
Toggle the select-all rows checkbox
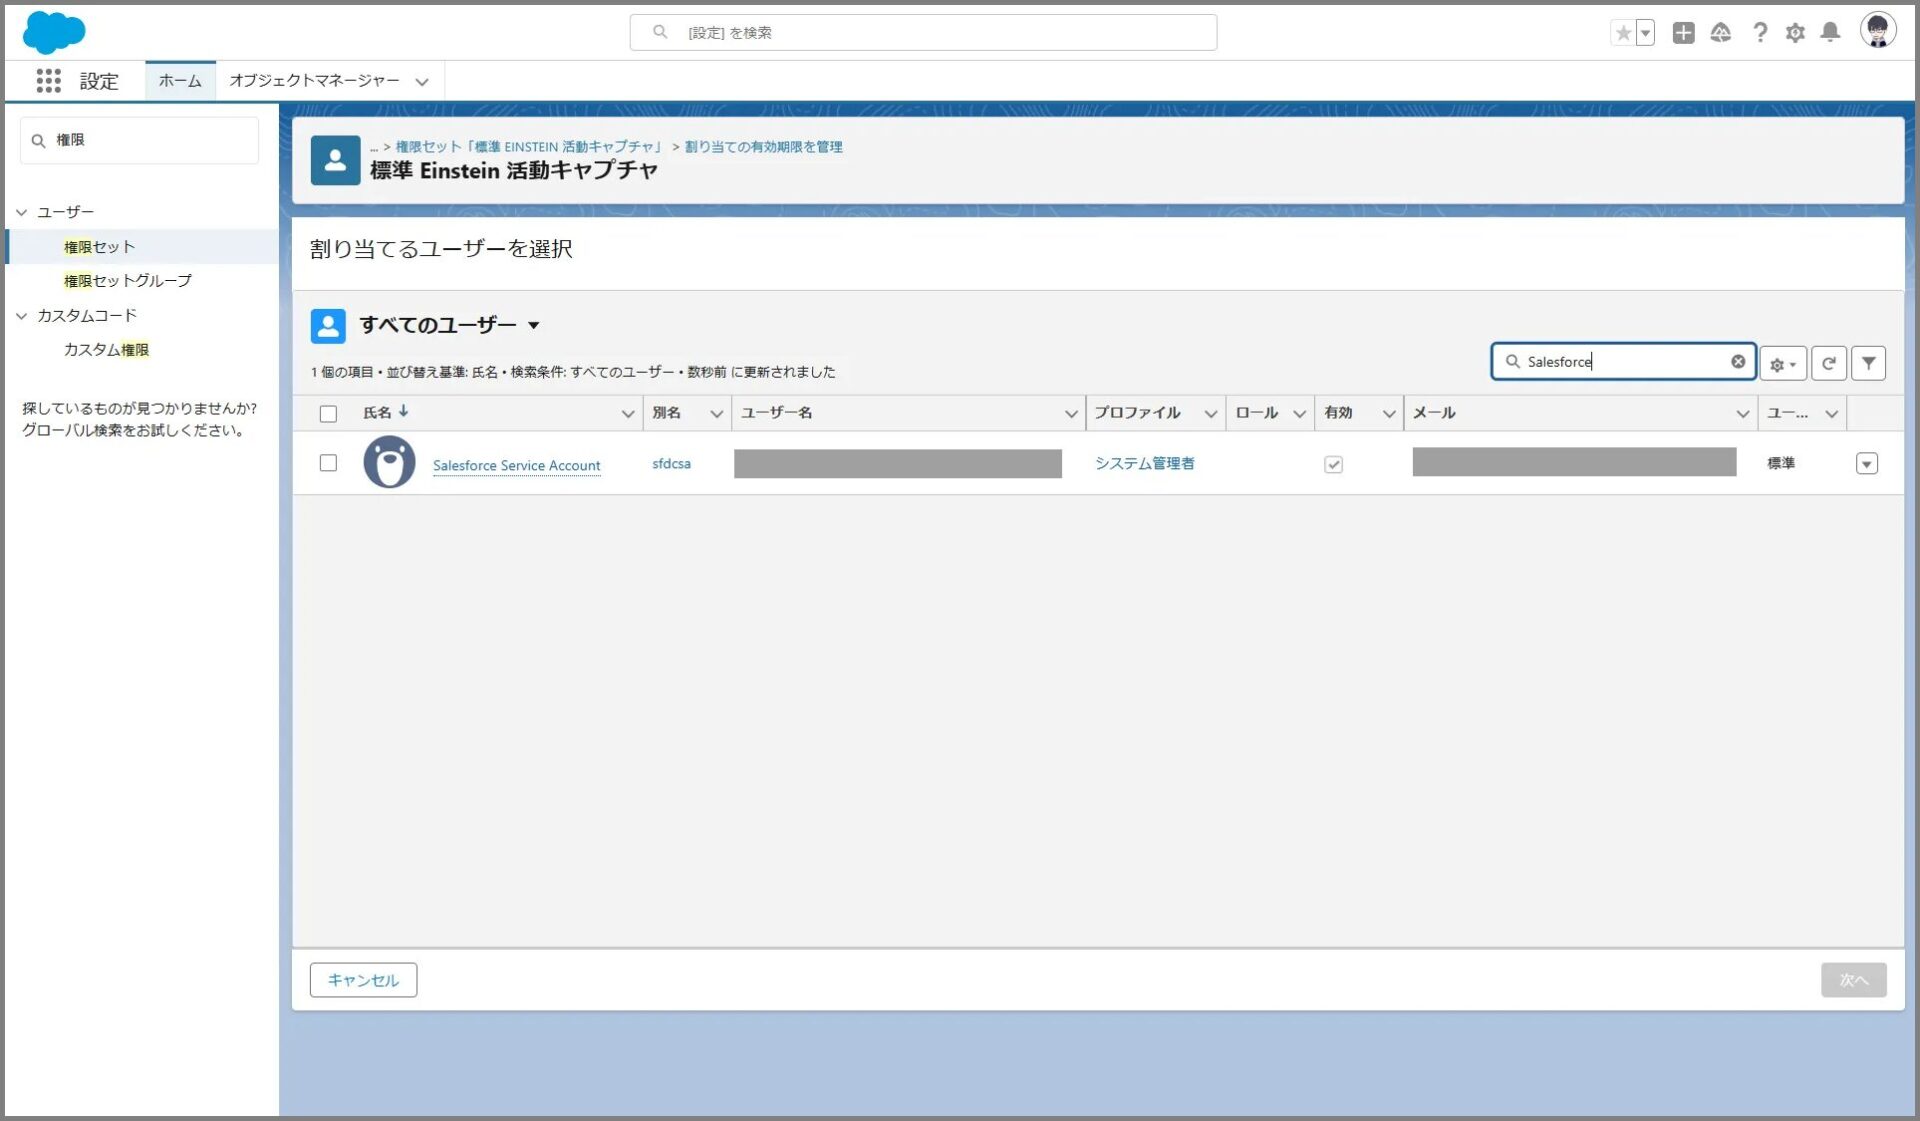[x=328, y=414]
